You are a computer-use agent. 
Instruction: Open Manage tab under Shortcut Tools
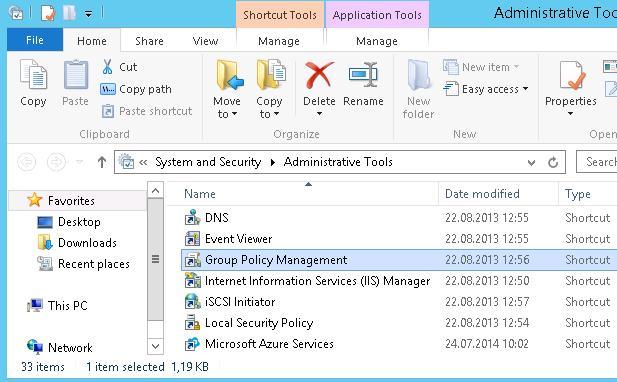(279, 41)
